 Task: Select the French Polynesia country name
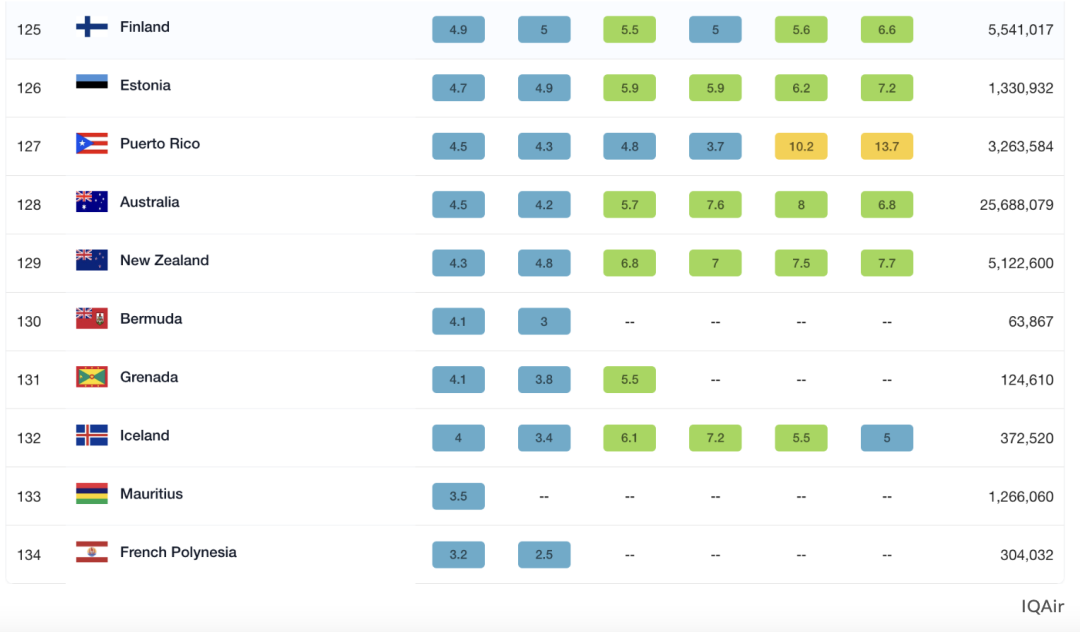[x=178, y=552]
